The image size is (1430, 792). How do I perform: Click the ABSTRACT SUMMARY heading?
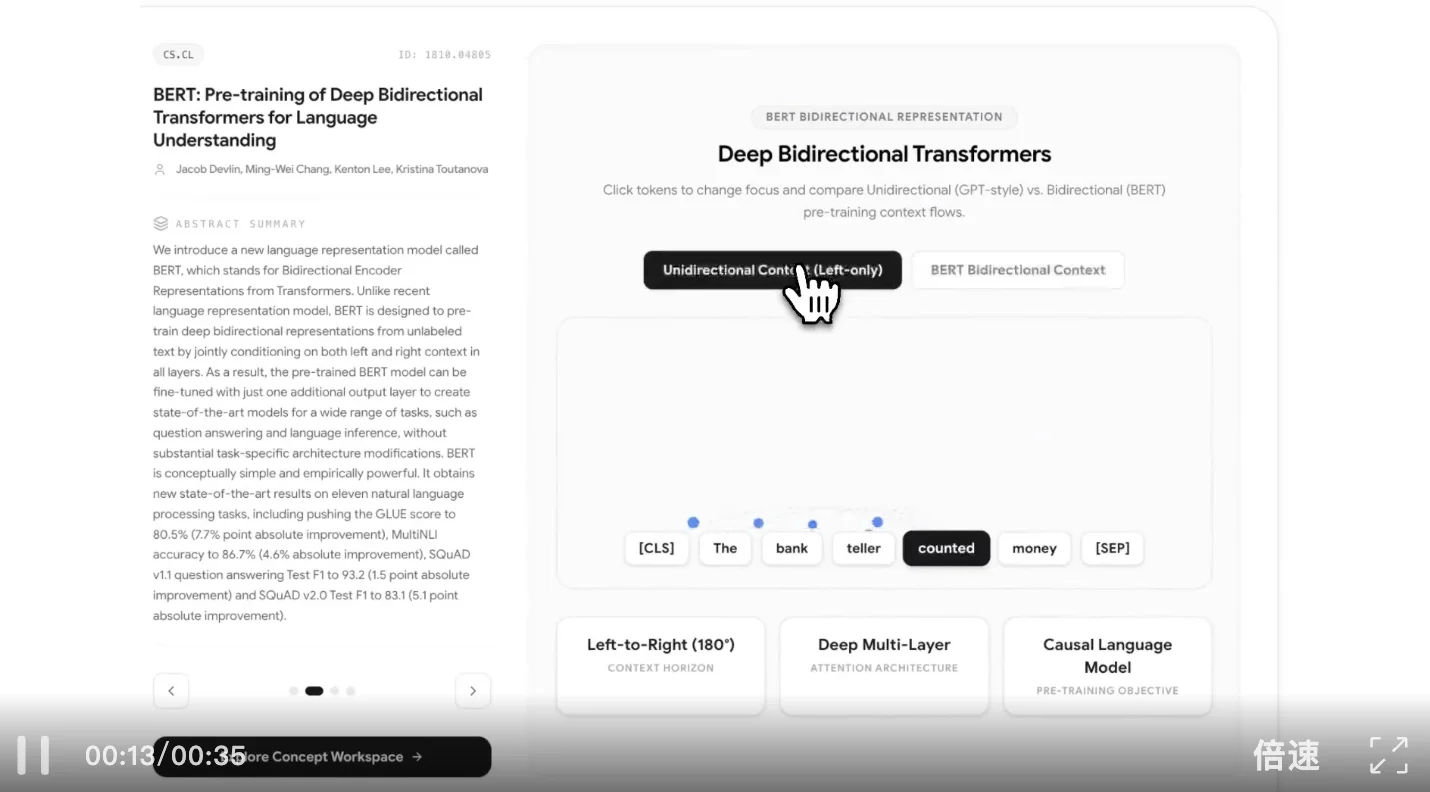(x=241, y=224)
